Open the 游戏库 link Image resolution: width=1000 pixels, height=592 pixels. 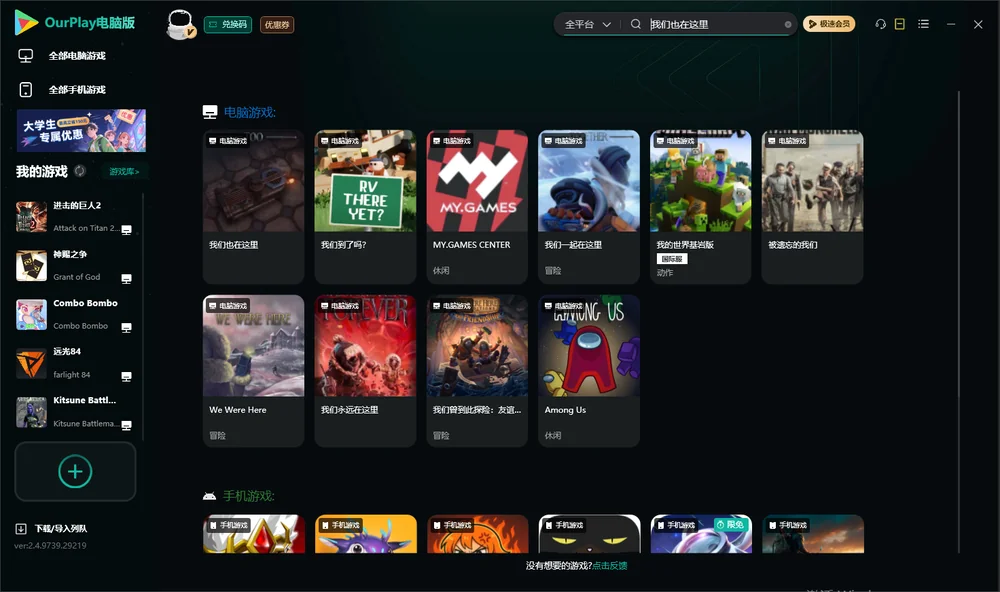coord(124,172)
